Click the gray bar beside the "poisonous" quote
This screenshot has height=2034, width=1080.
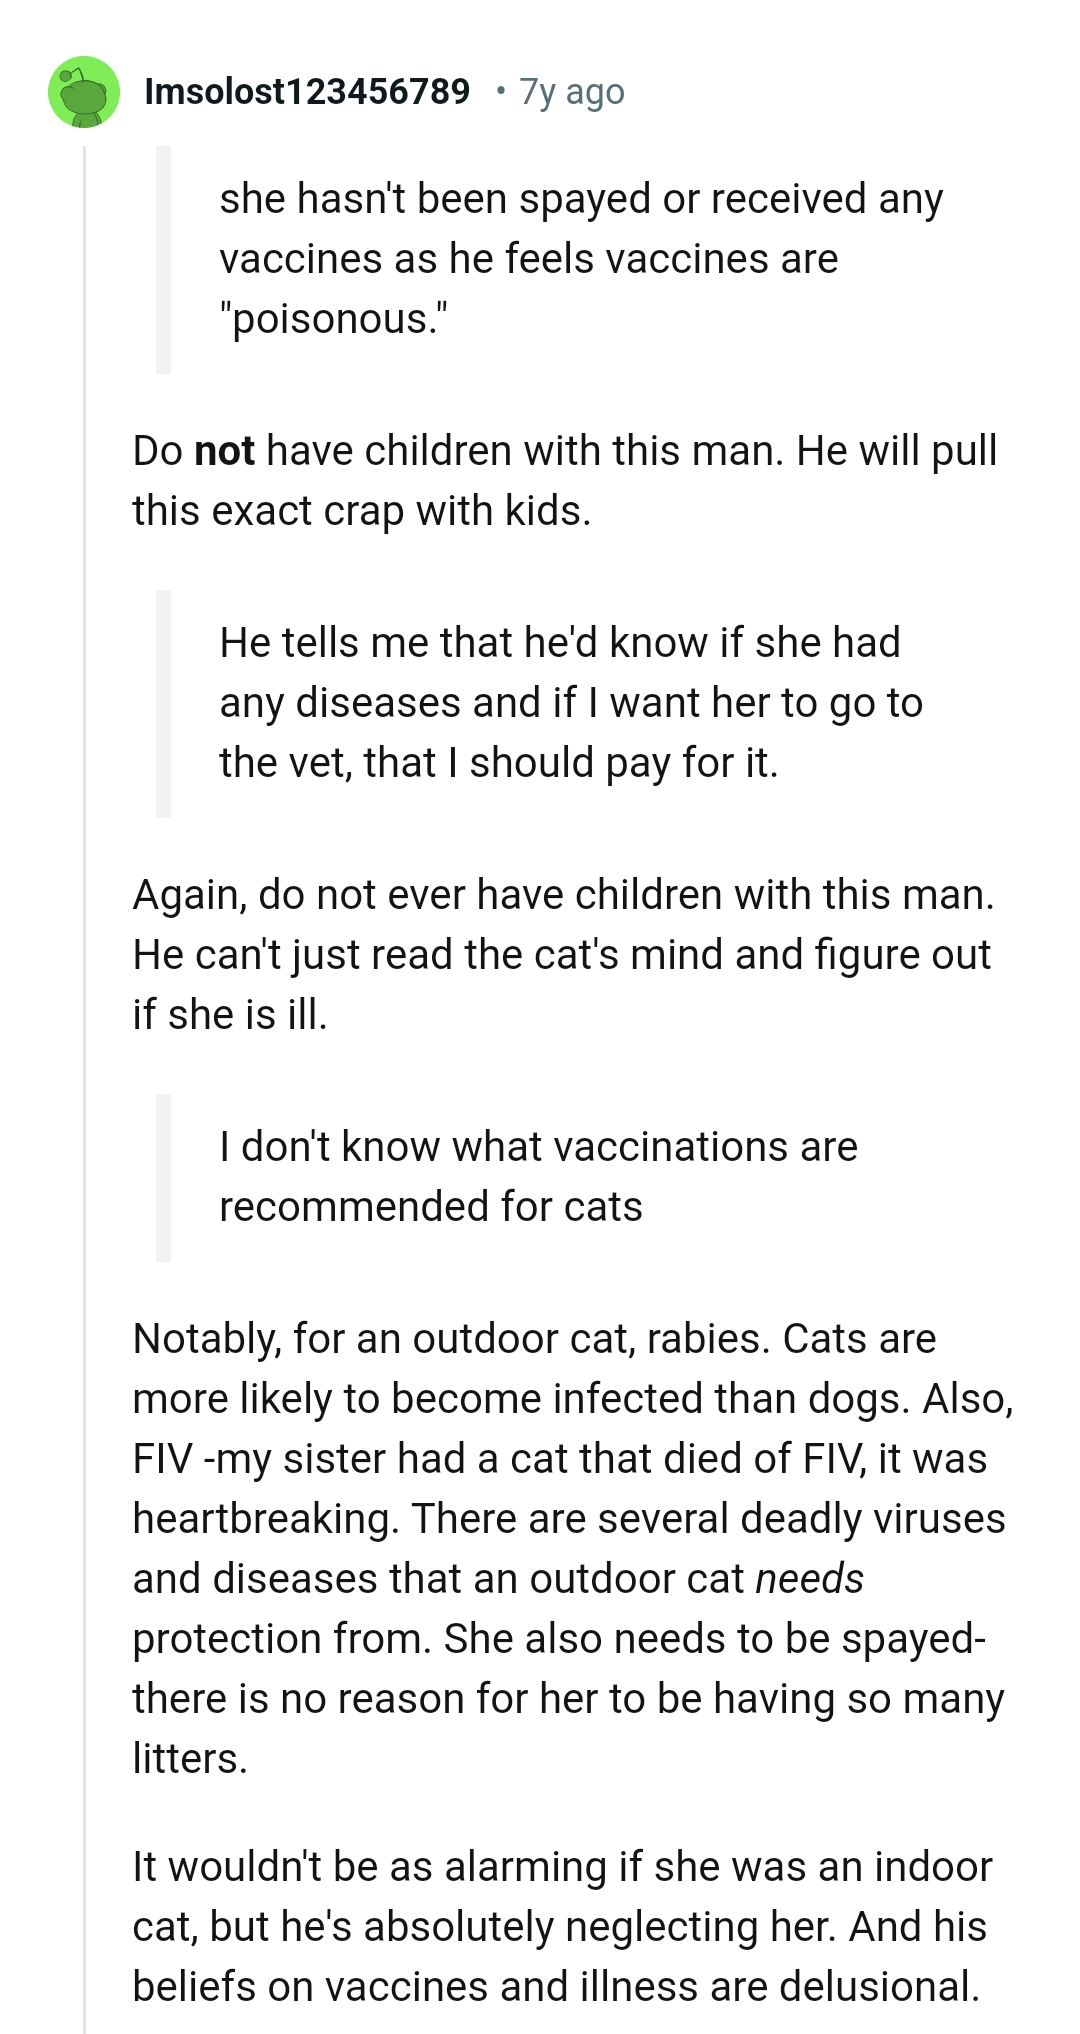[164, 260]
